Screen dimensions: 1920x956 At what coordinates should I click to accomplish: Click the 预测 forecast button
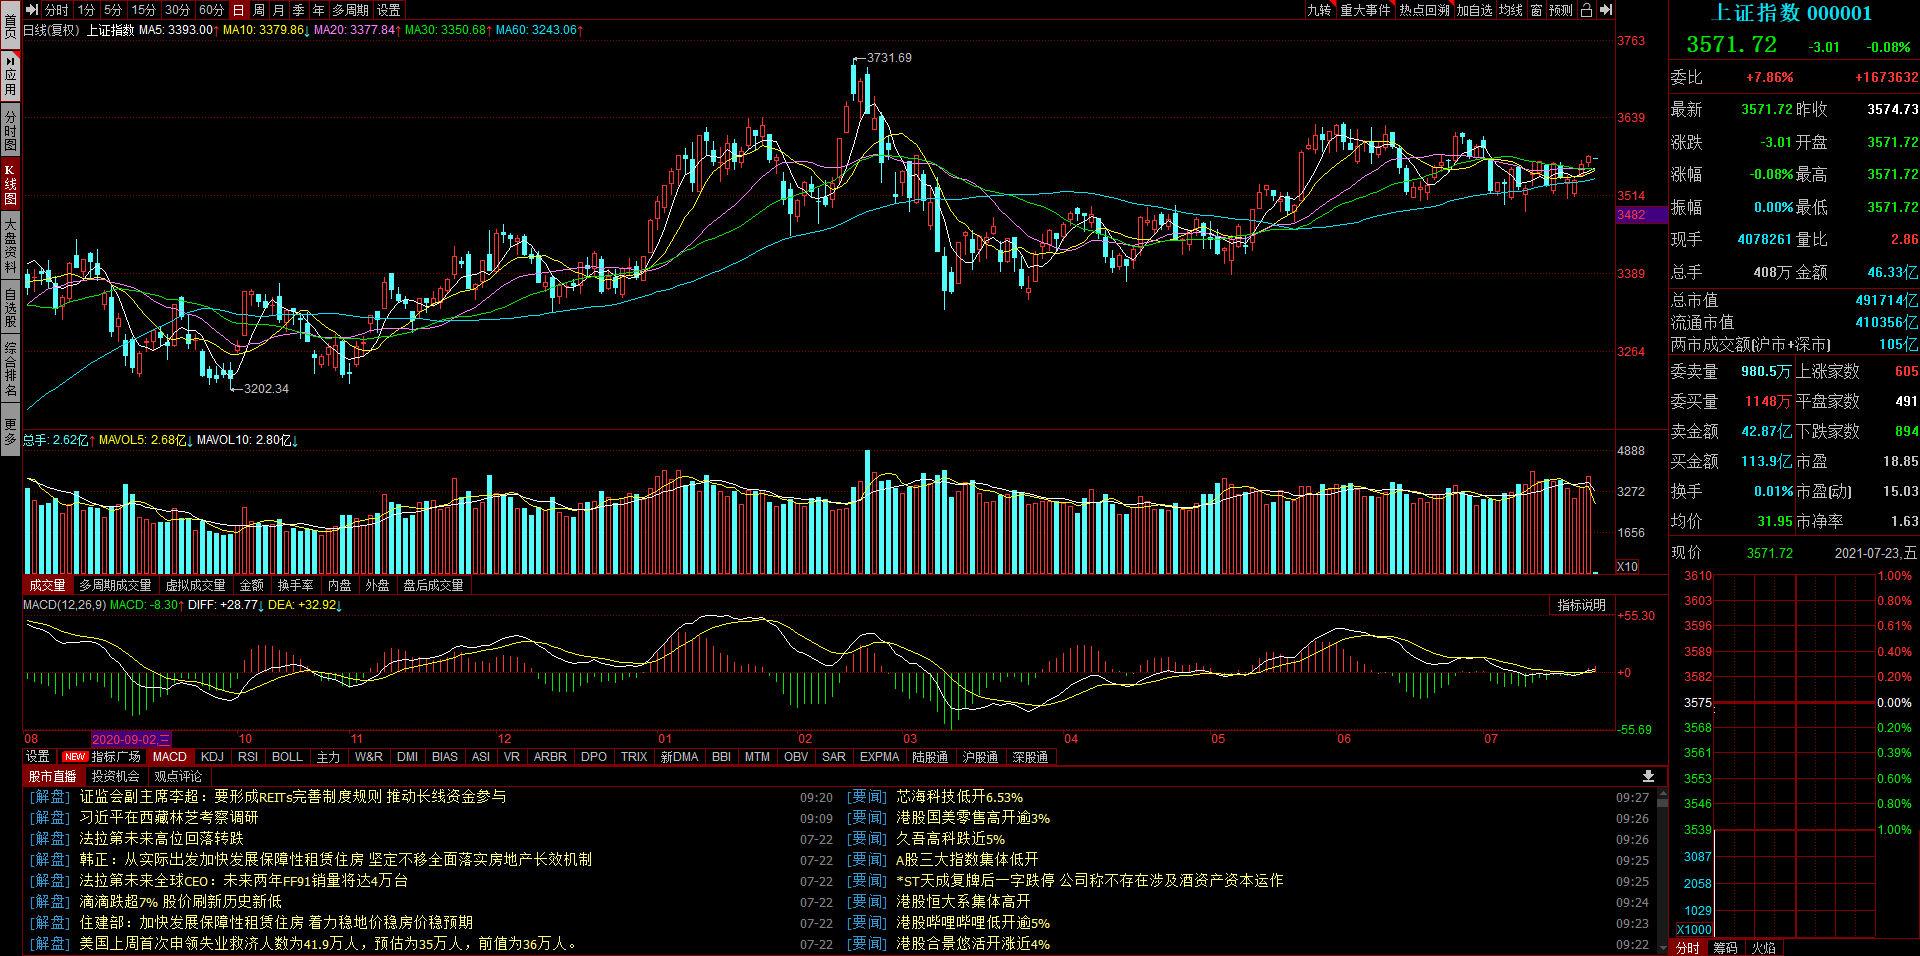[1560, 10]
